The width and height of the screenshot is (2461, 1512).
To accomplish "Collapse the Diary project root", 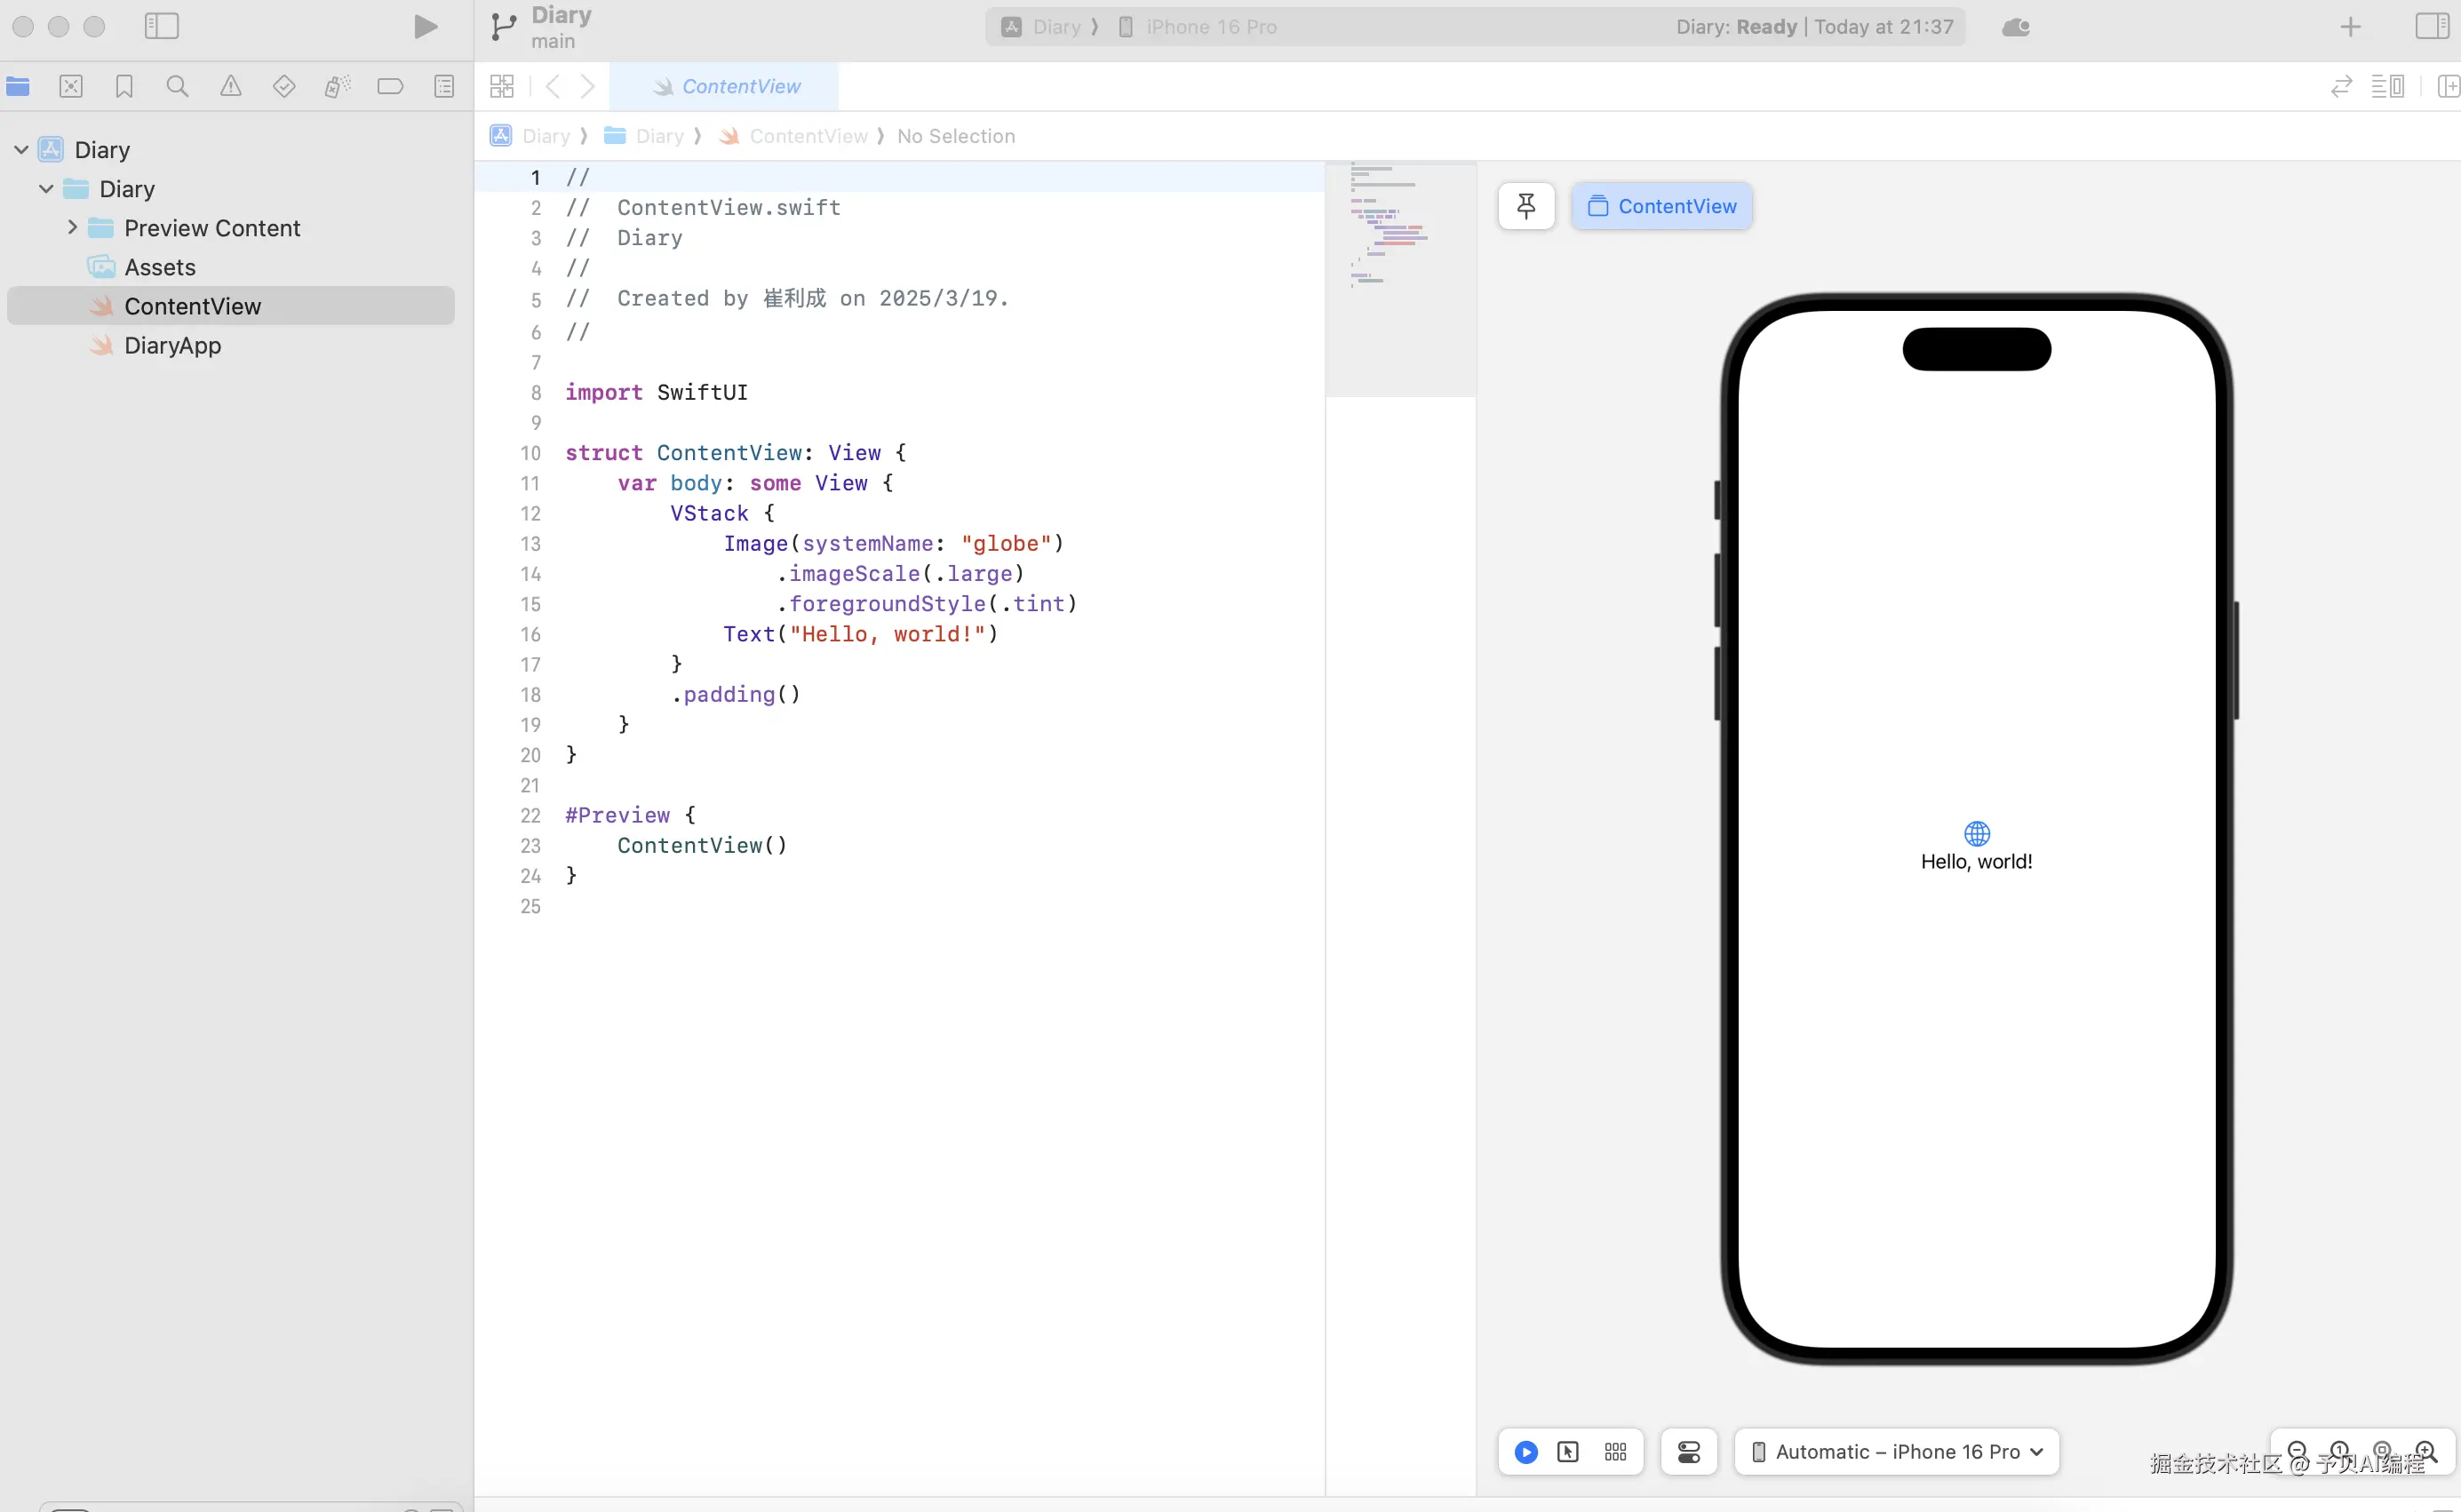I will [21, 150].
